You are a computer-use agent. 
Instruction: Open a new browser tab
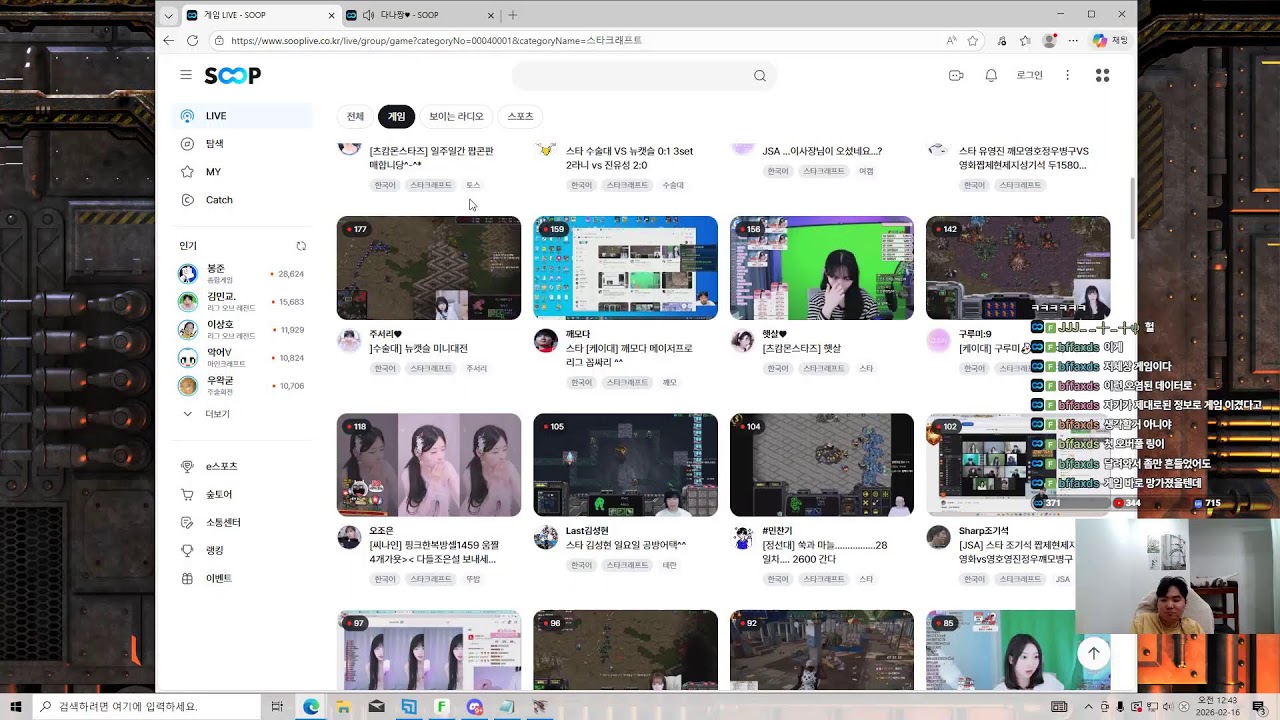(513, 15)
